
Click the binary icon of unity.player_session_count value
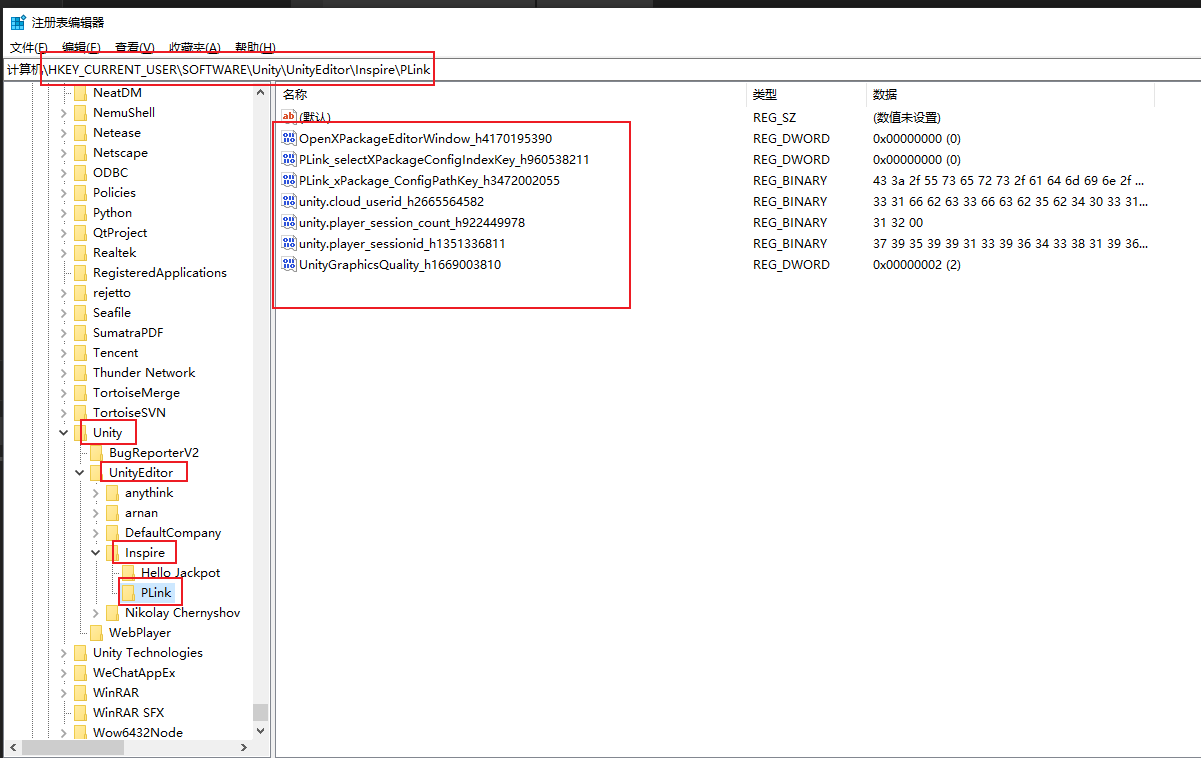(x=289, y=223)
